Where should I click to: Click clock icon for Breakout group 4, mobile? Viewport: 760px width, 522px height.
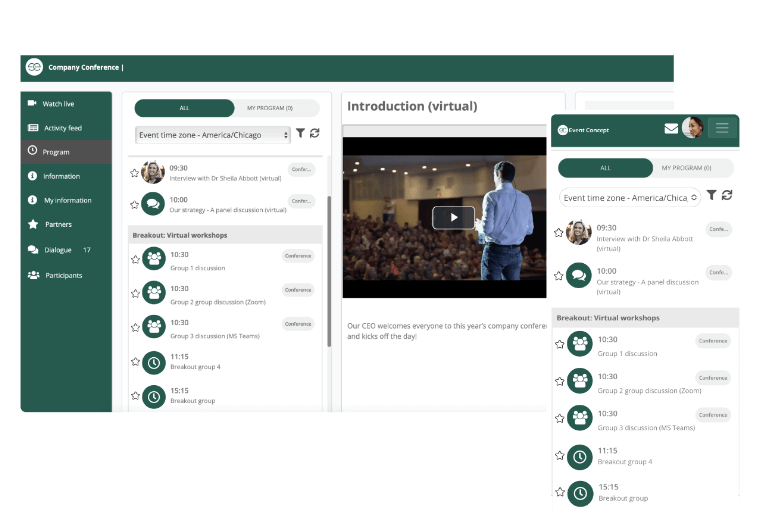(x=580, y=457)
